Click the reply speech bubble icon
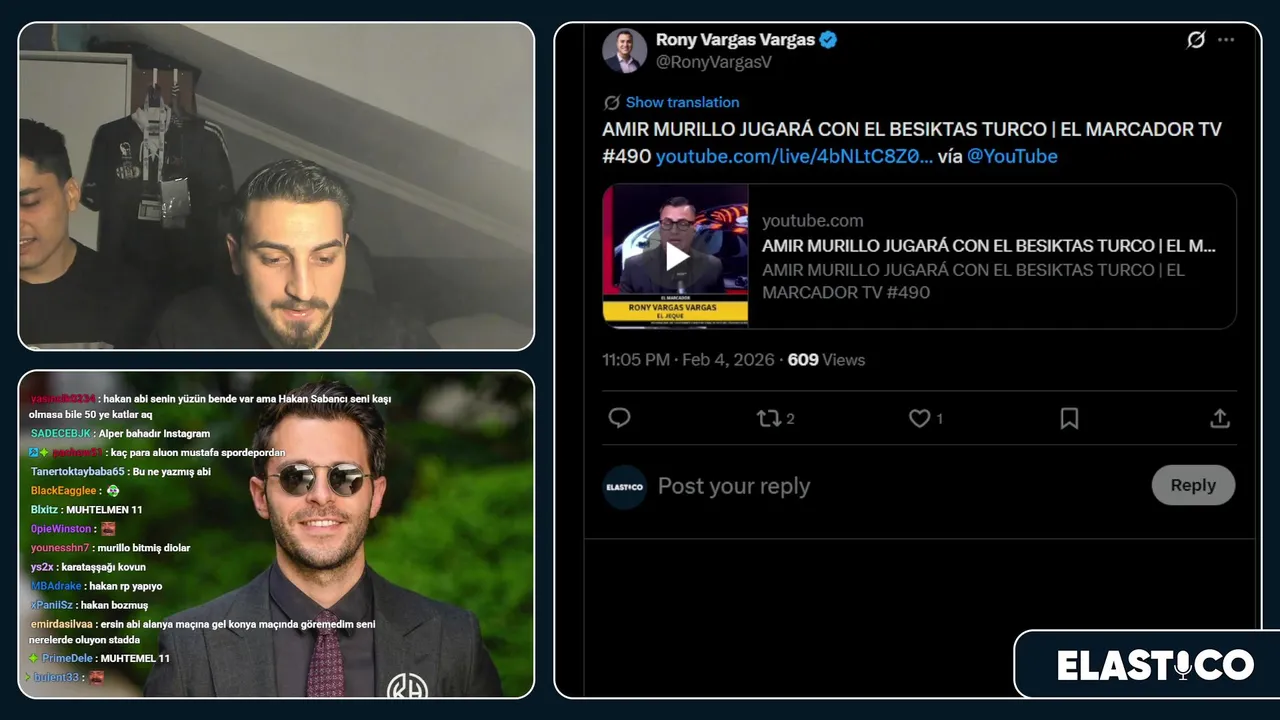This screenshot has width=1280, height=720. point(620,418)
